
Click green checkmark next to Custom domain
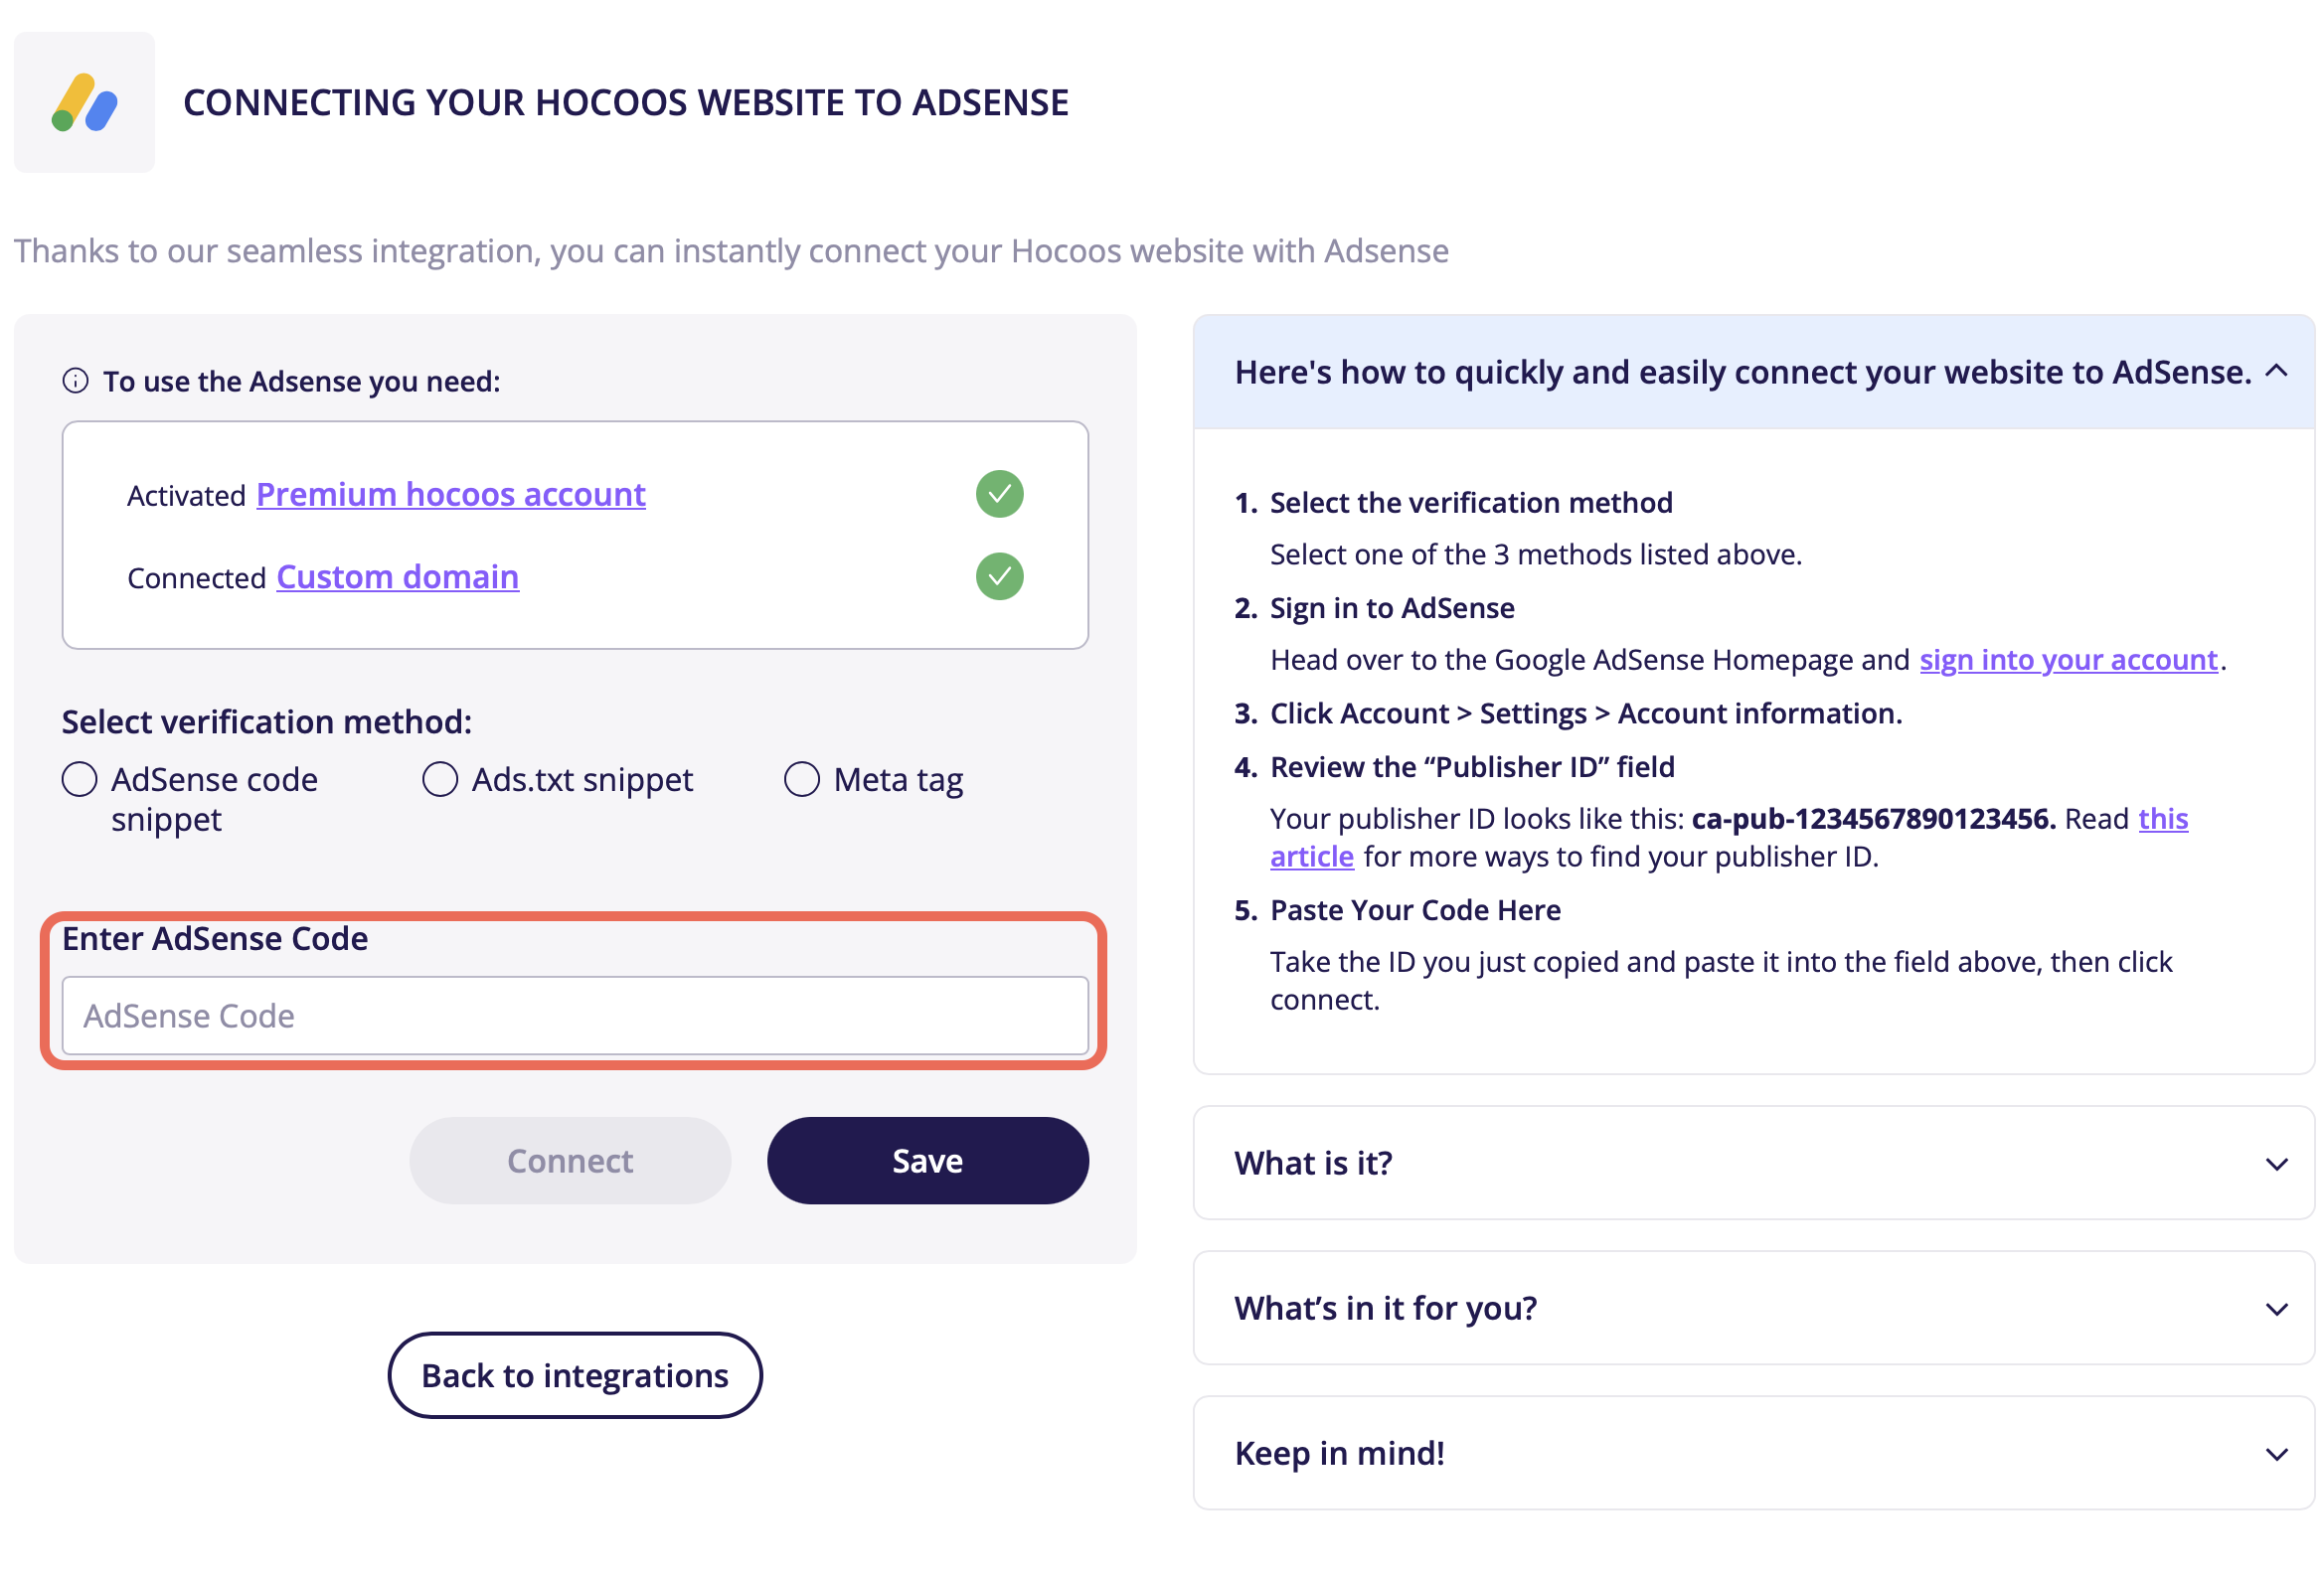[999, 577]
